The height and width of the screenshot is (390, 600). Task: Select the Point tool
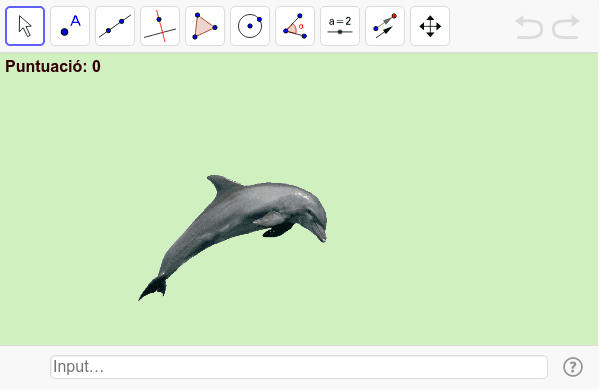(x=70, y=26)
